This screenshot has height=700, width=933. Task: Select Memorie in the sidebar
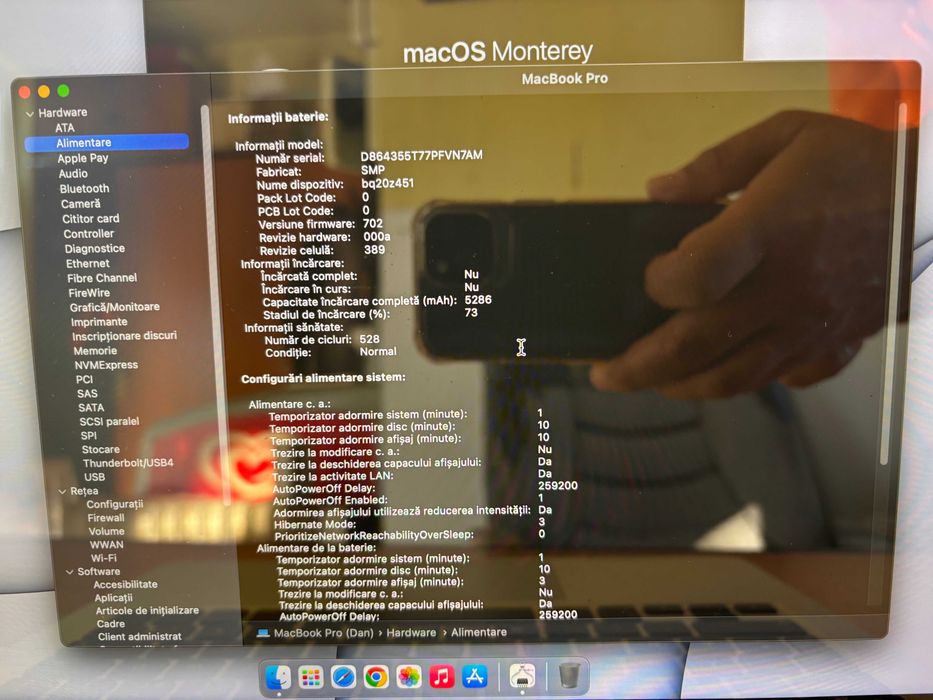pyautogui.click(x=95, y=351)
